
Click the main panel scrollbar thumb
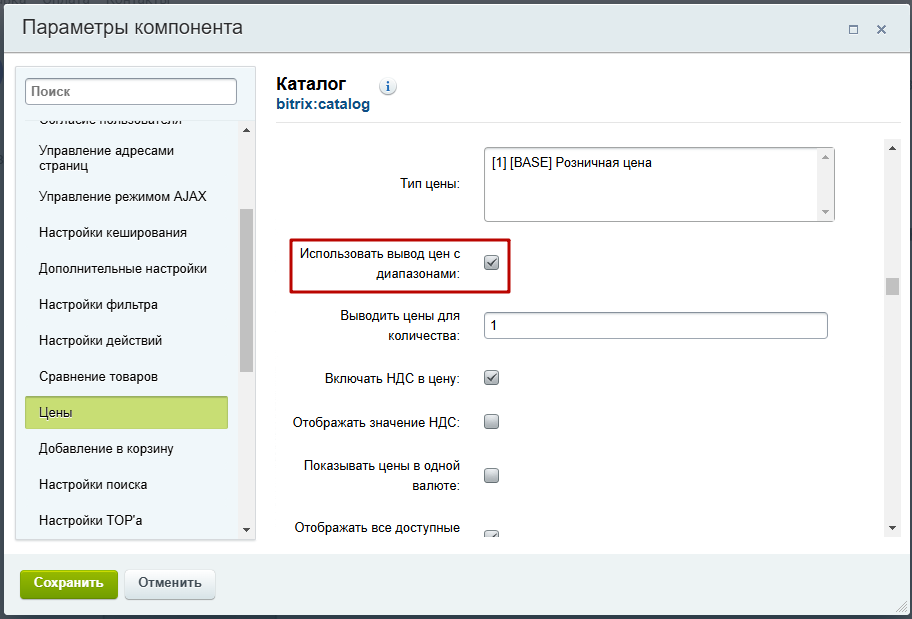tap(893, 286)
